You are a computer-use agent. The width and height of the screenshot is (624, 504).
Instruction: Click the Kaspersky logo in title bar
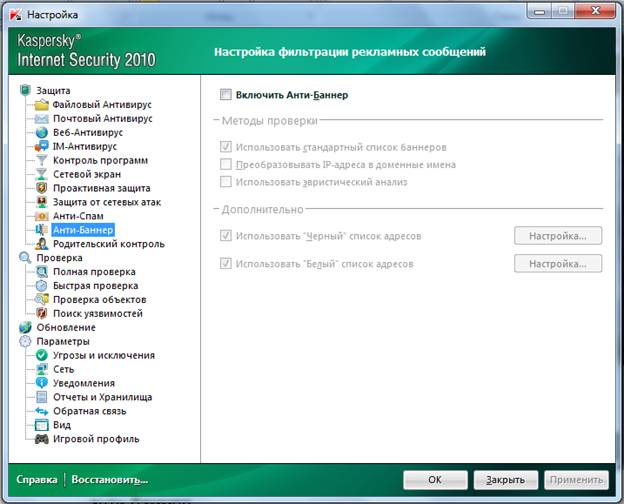coord(16,15)
